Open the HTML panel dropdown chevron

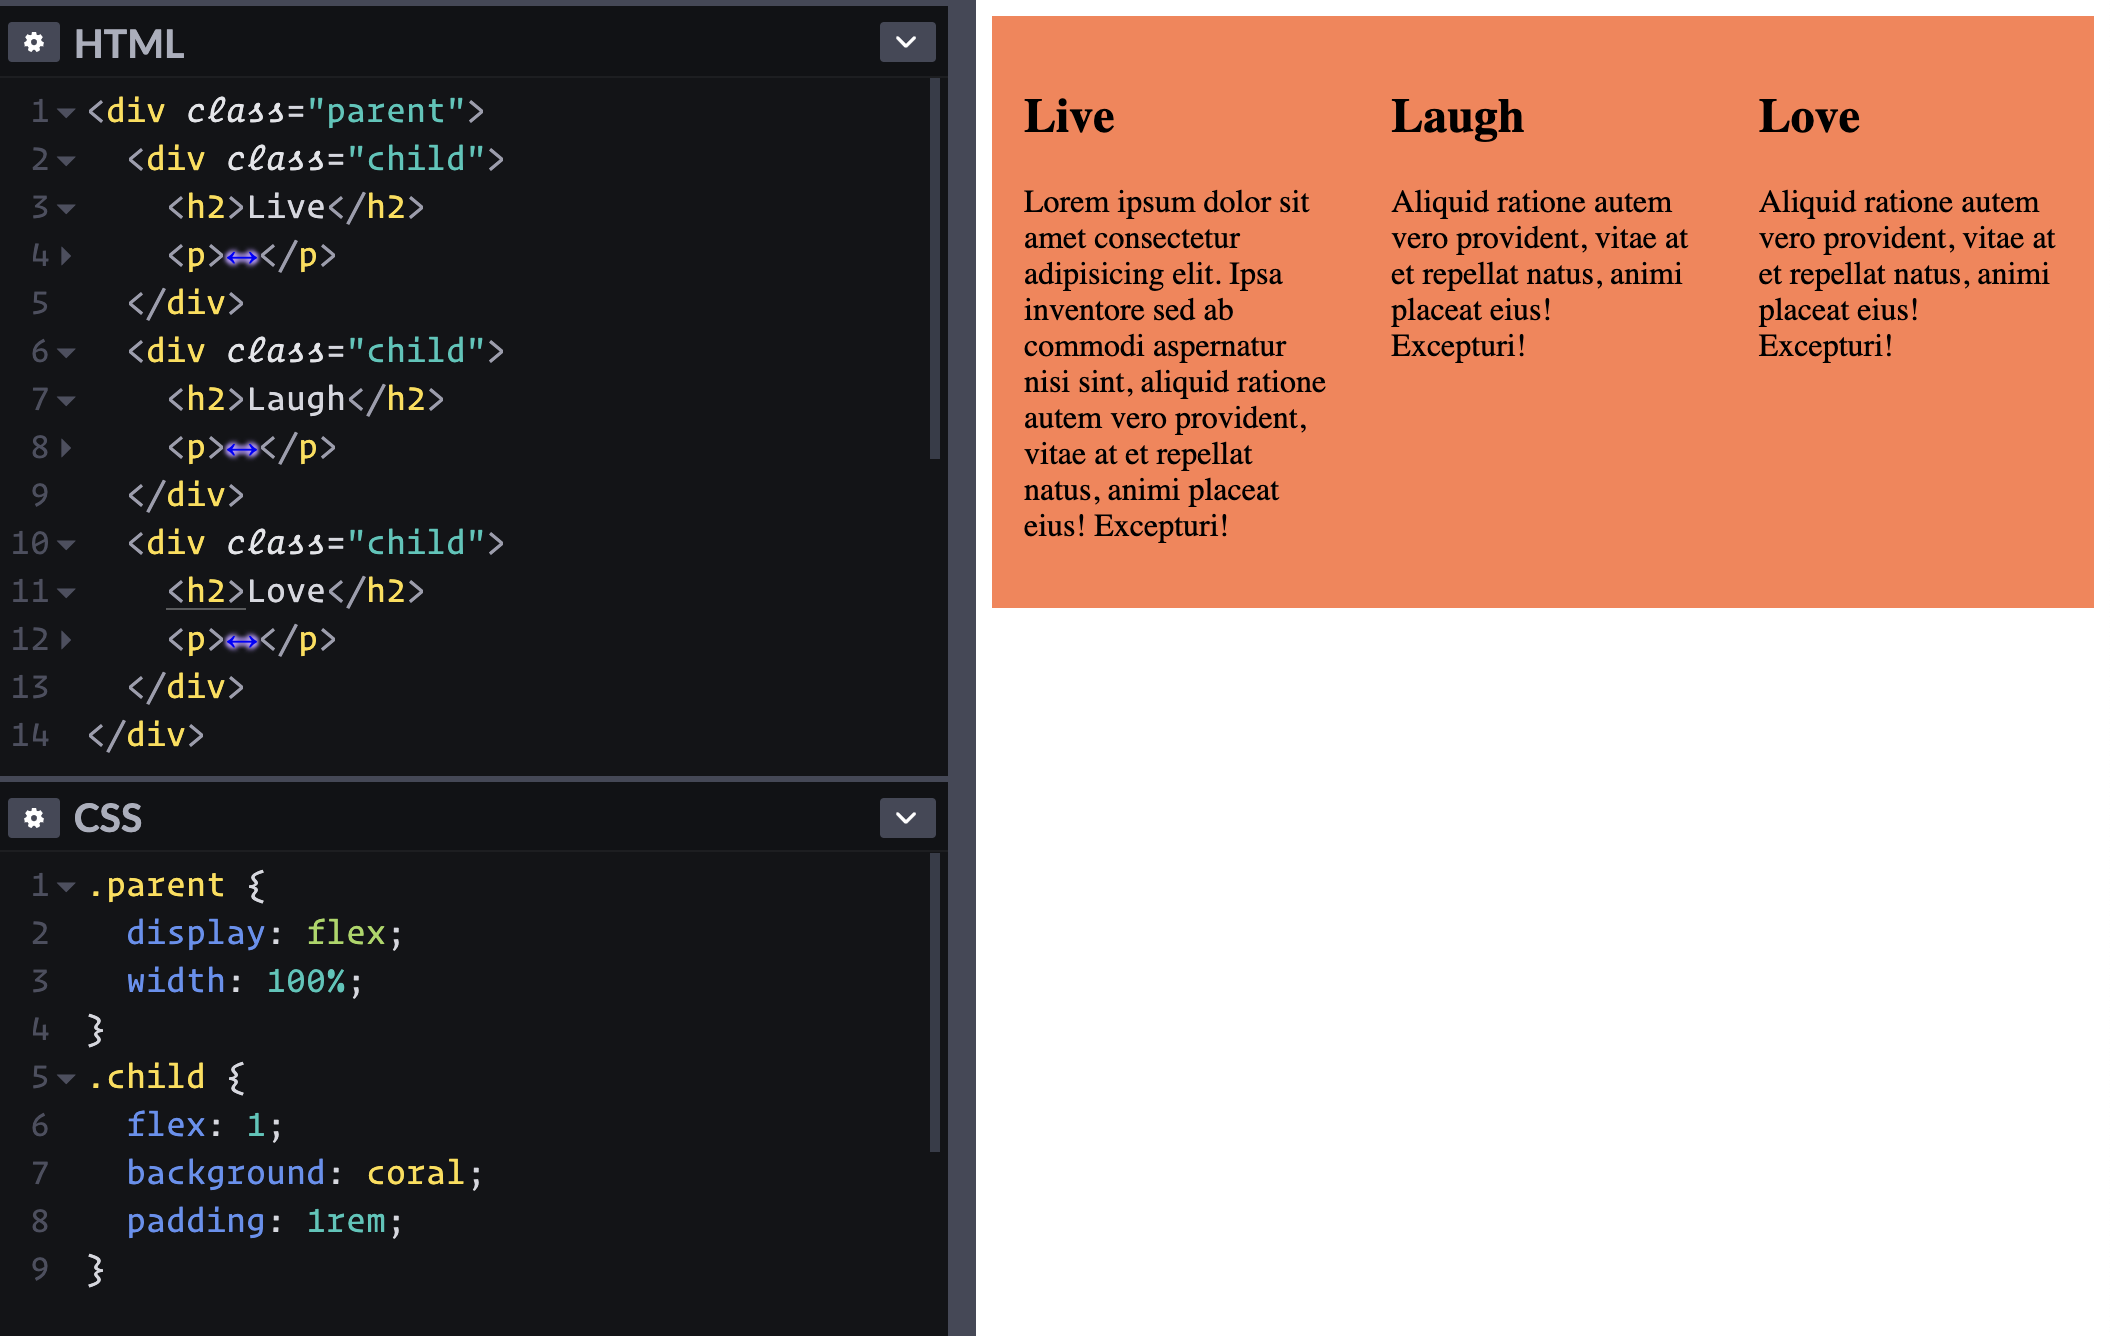[907, 43]
